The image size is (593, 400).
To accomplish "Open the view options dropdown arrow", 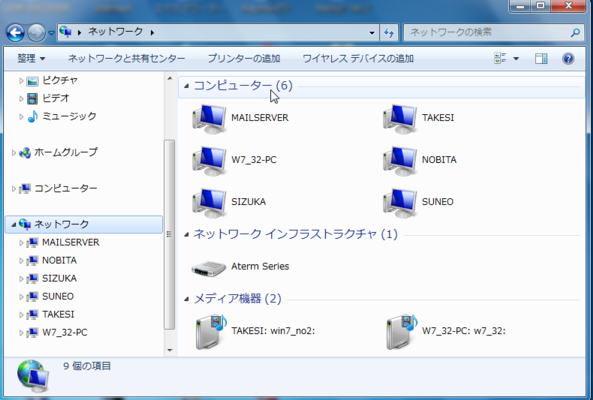I will pos(516,59).
